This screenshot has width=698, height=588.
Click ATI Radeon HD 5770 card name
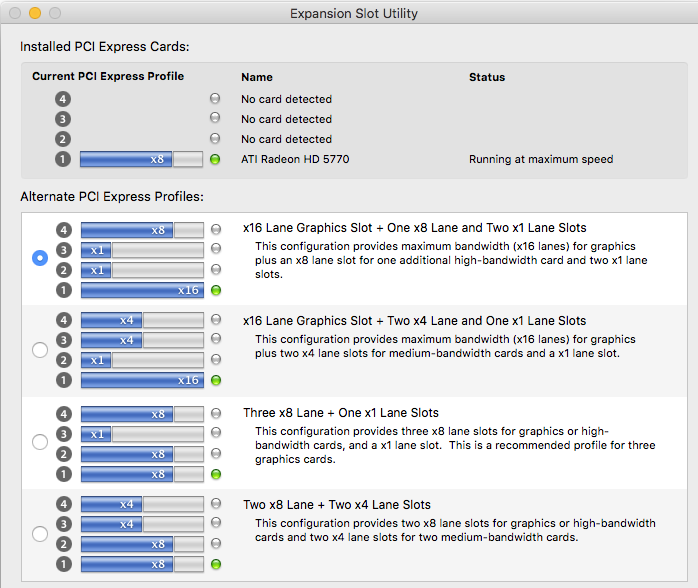tap(295, 159)
